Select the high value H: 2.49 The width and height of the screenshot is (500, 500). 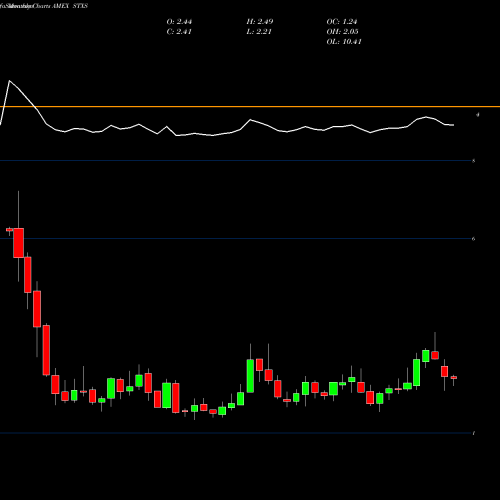tap(260, 22)
